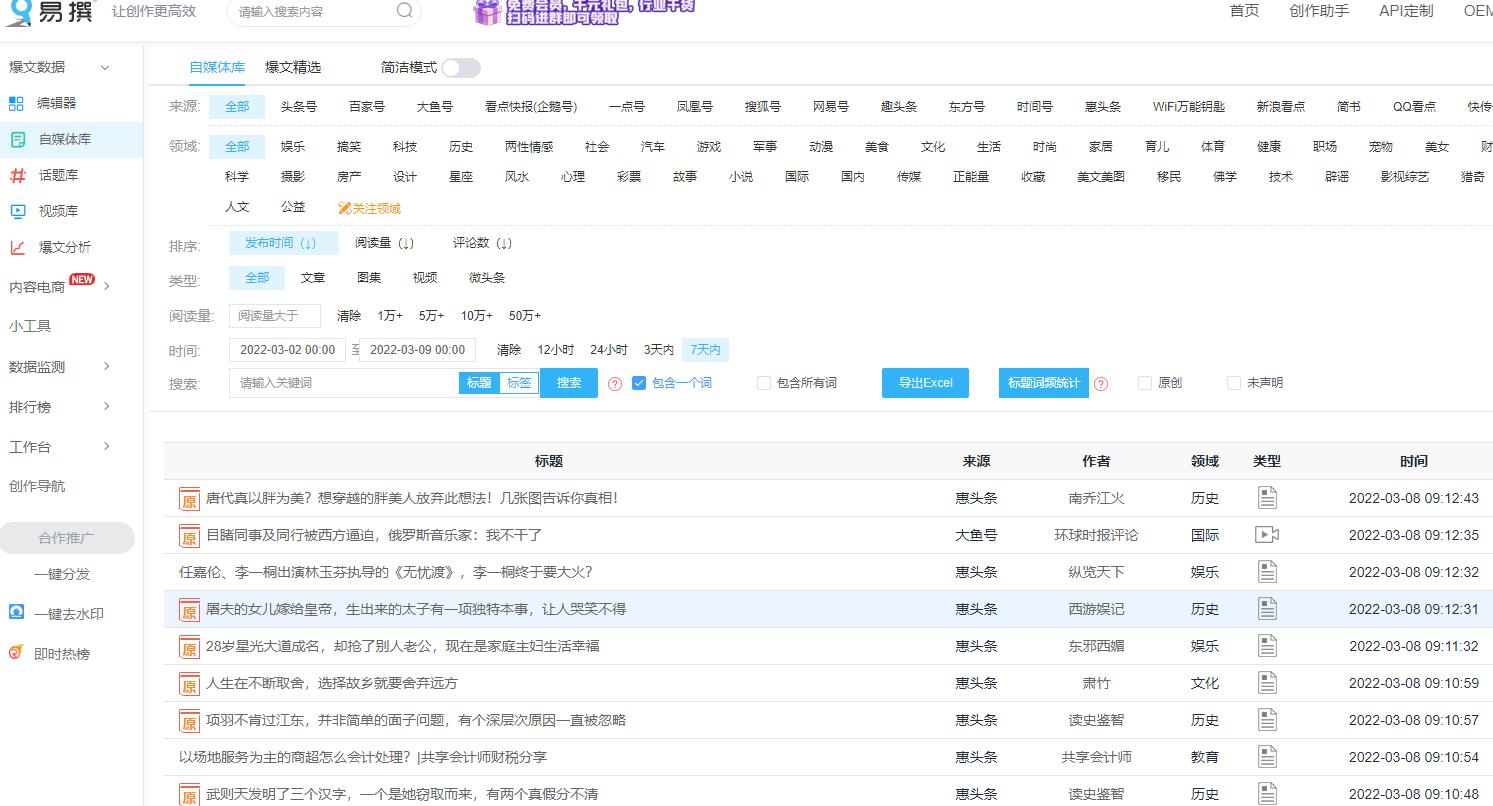Enable 简洁模式 toggle
This screenshot has height=806, width=1493.
click(459, 67)
